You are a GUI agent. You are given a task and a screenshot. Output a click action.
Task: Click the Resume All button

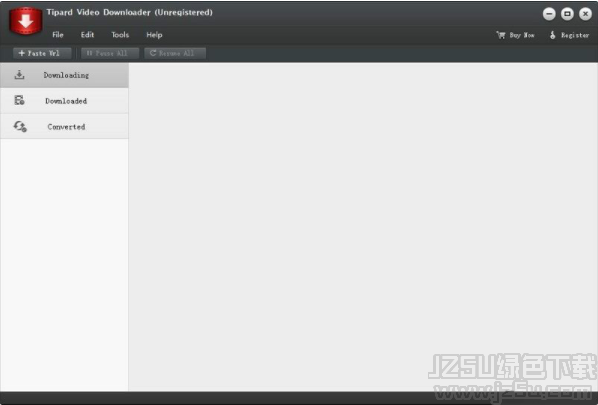coord(175,53)
